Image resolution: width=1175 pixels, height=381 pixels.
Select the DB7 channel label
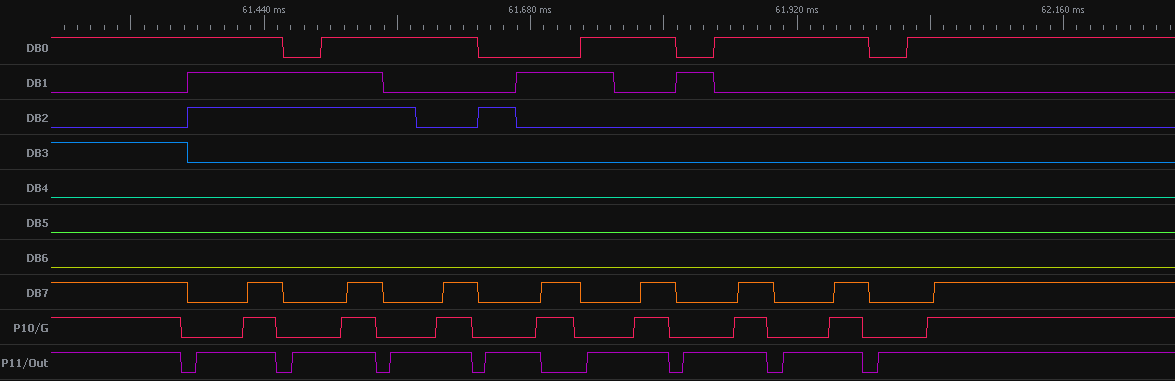click(37, 293)
